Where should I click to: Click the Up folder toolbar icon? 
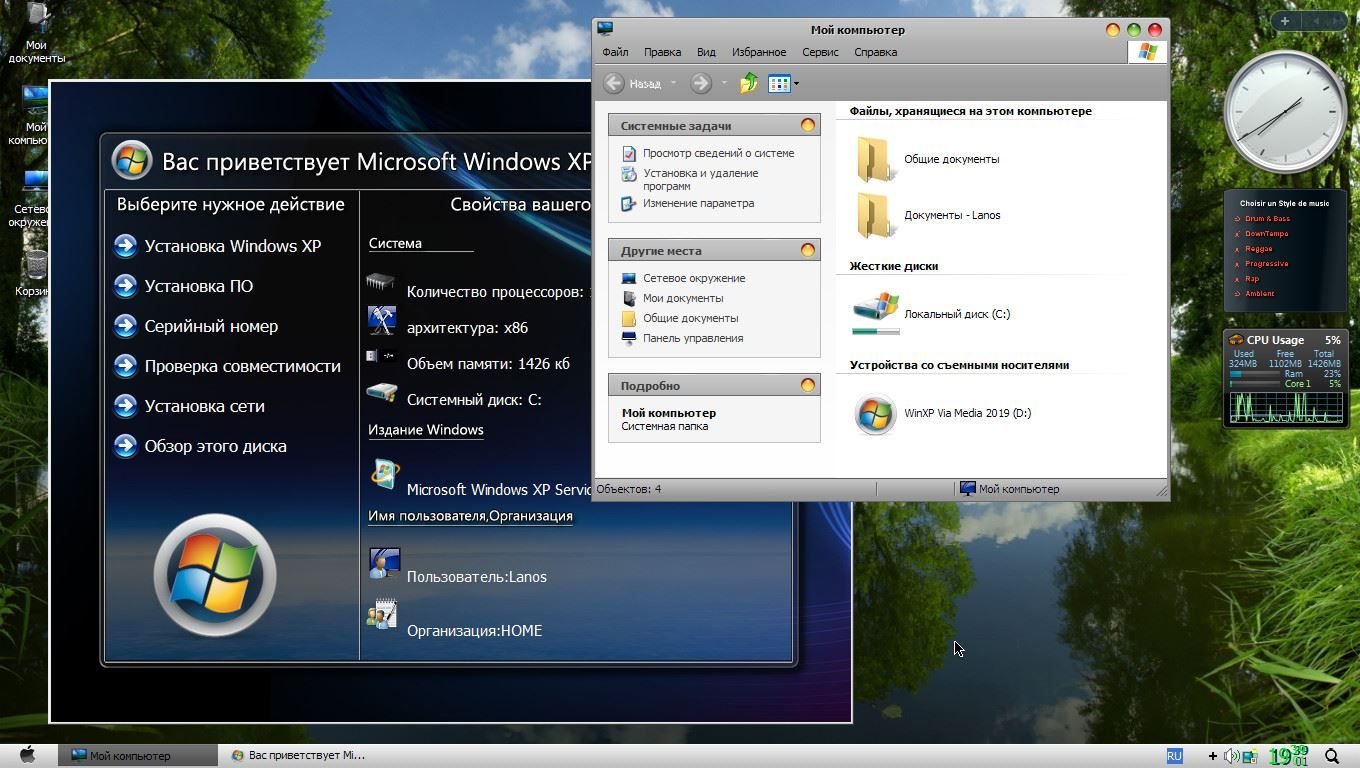(748, 84)
